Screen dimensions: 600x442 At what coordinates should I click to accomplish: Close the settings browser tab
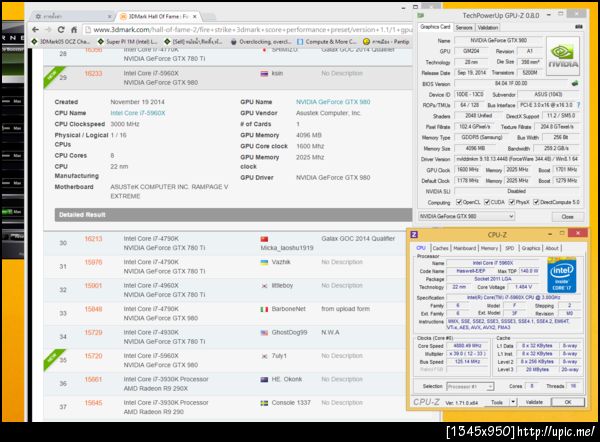click(x=109, y=16)
